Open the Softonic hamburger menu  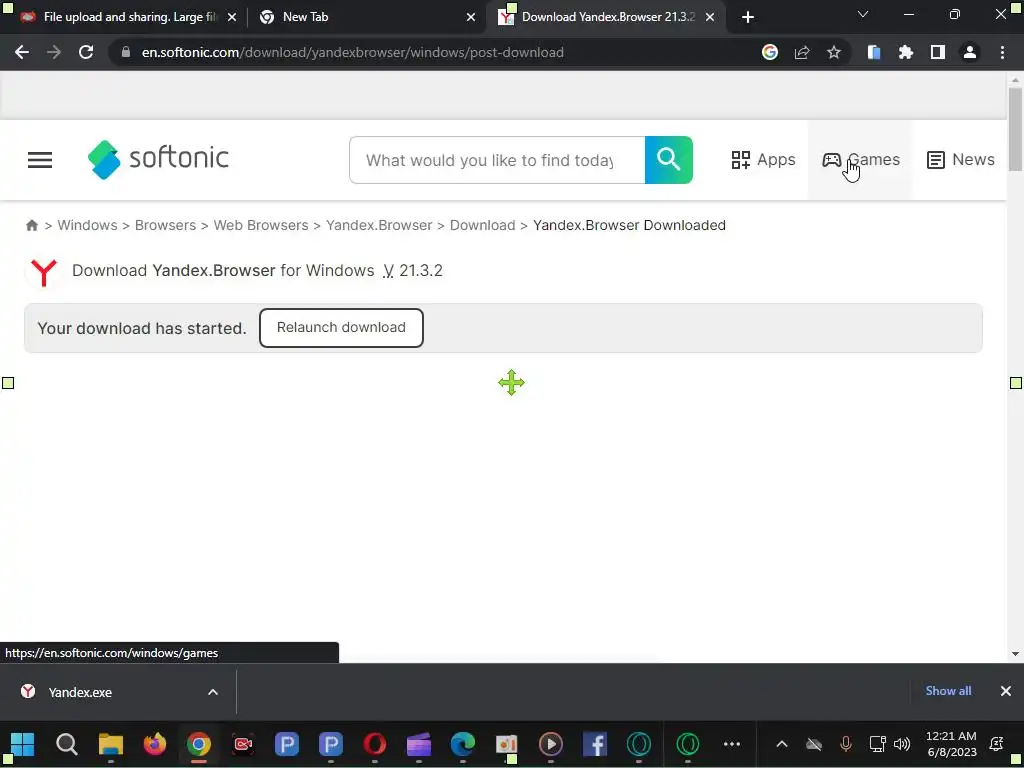(40, 160)
